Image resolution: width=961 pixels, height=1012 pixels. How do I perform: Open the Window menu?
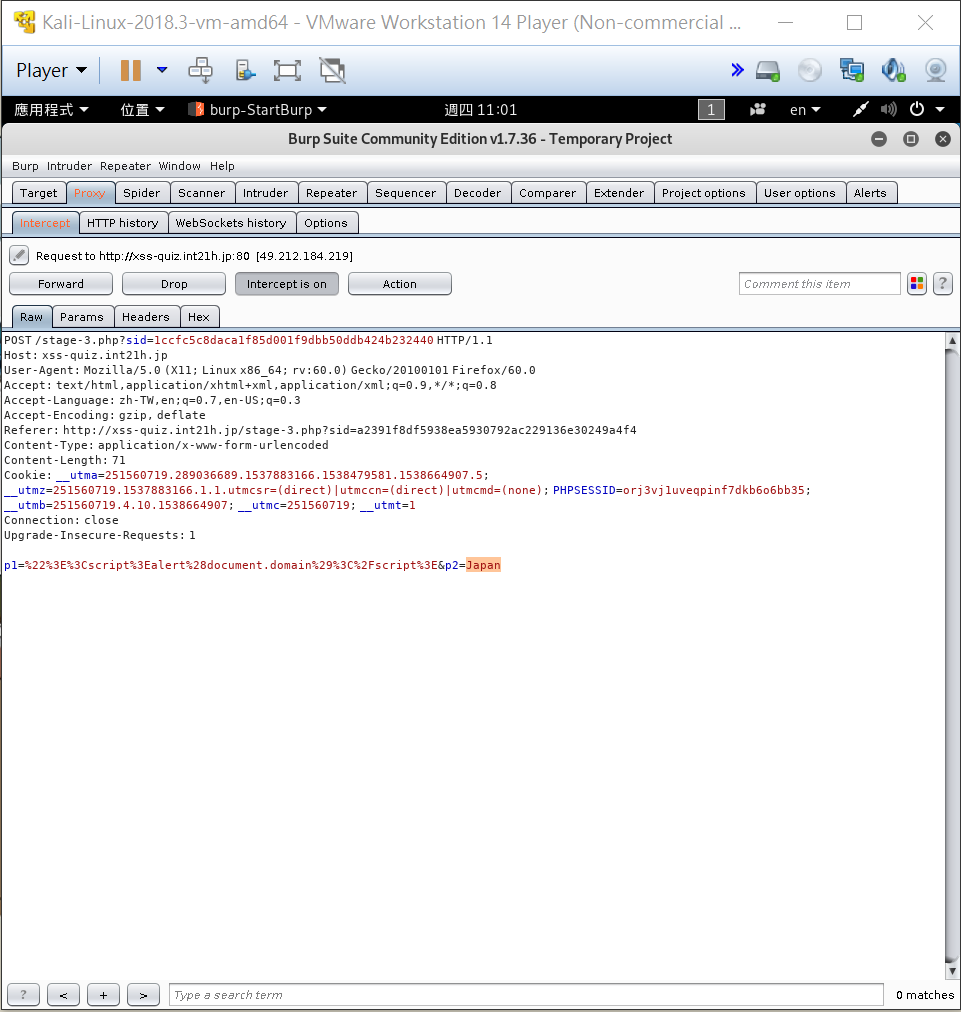(x=179, y=166)
